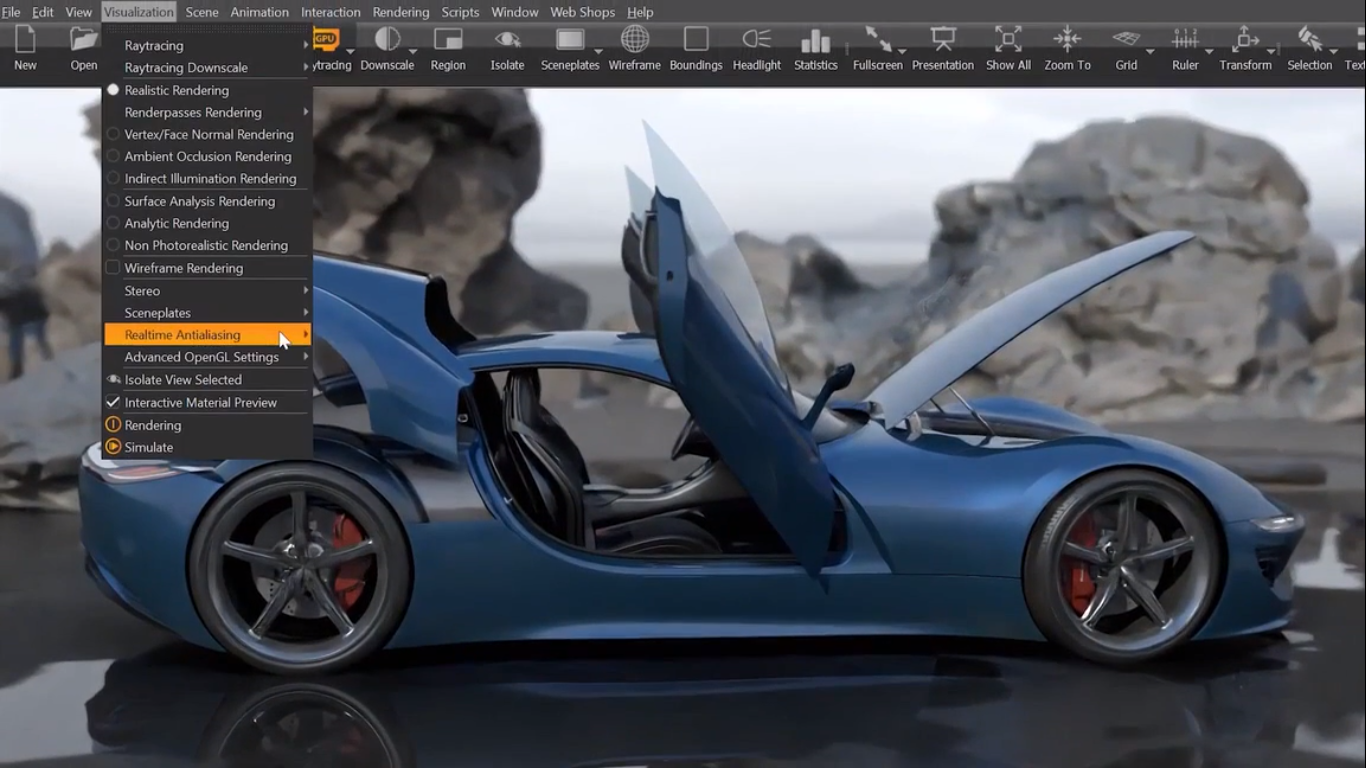The width and height of the screenshot is (1366, 768).
Task: Click the Downscale toolbar icon
Action: click(387, 40)
